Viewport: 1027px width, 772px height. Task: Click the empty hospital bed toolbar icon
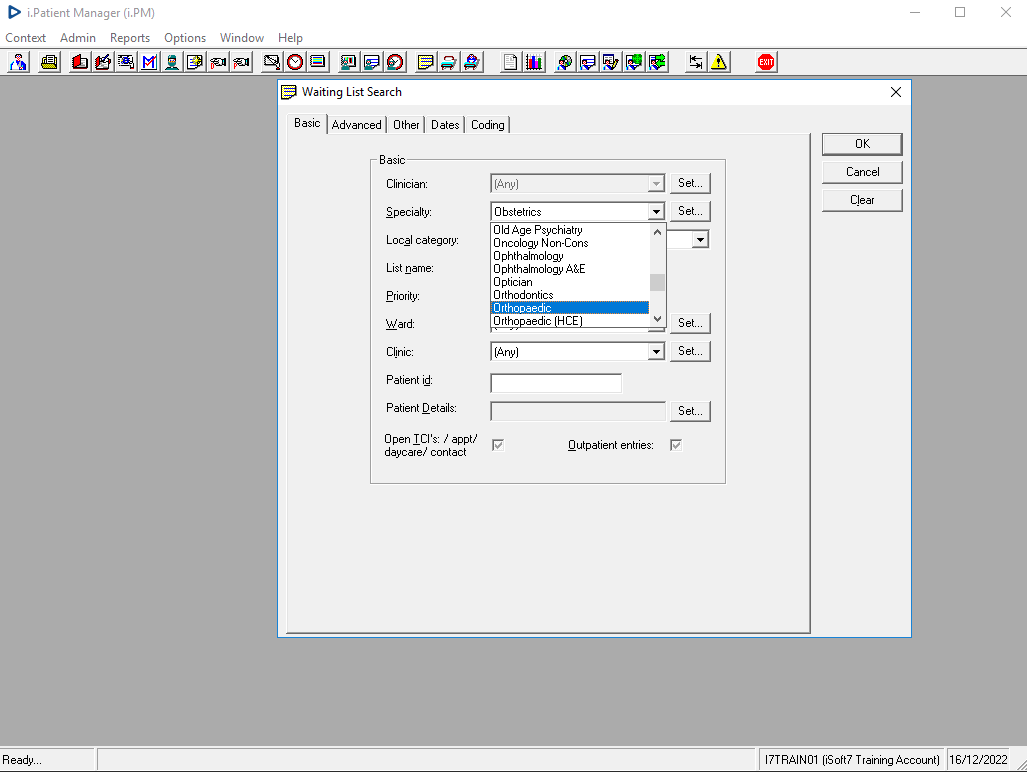(x=448, y=62)
